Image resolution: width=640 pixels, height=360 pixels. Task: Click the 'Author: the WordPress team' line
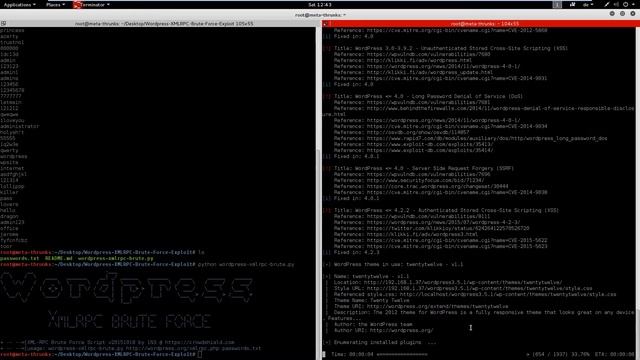click(x=373, y=324)
